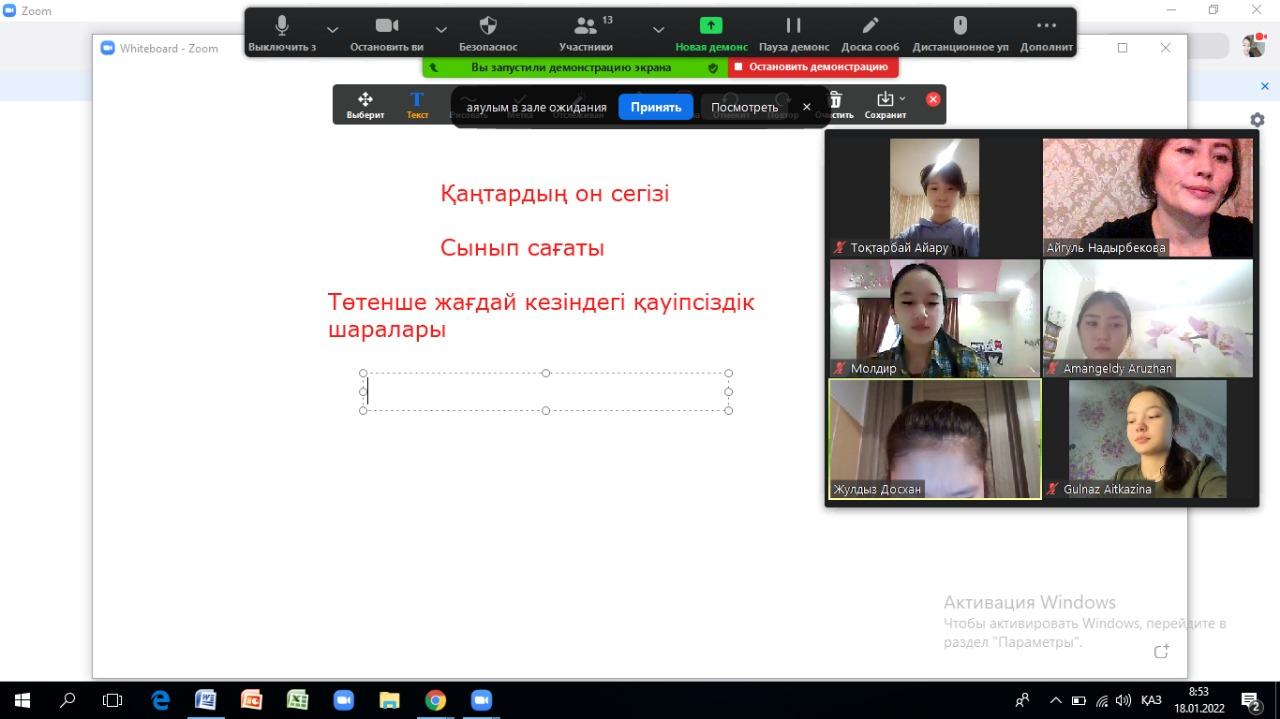The image size is (1280, 719).
Task: Click the Remote Control mouse icon
Action: click(x=960, y=27)
